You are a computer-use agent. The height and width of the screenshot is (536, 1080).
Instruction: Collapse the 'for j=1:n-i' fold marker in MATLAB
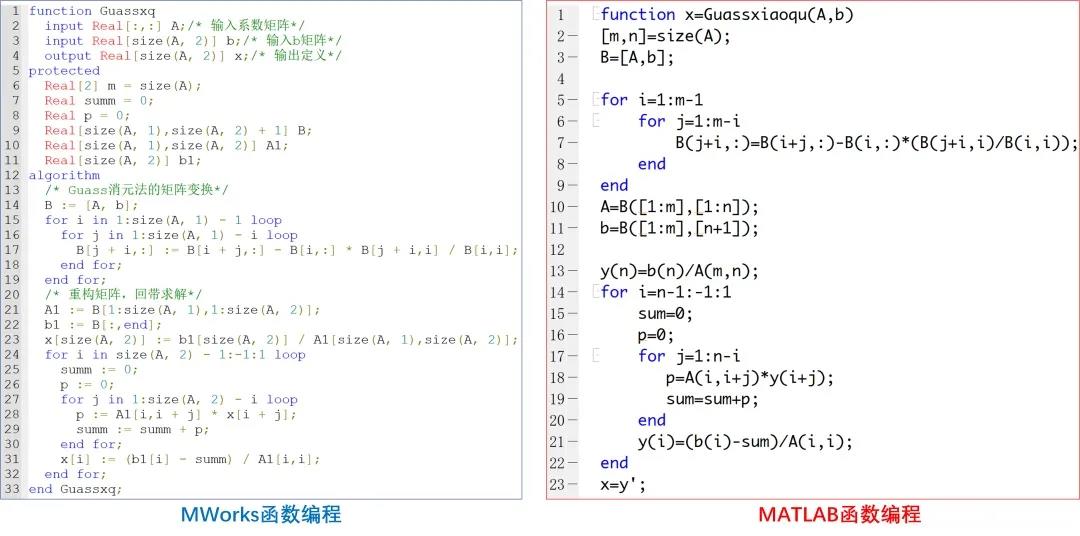pyautogui.click(x=595, y=356)
